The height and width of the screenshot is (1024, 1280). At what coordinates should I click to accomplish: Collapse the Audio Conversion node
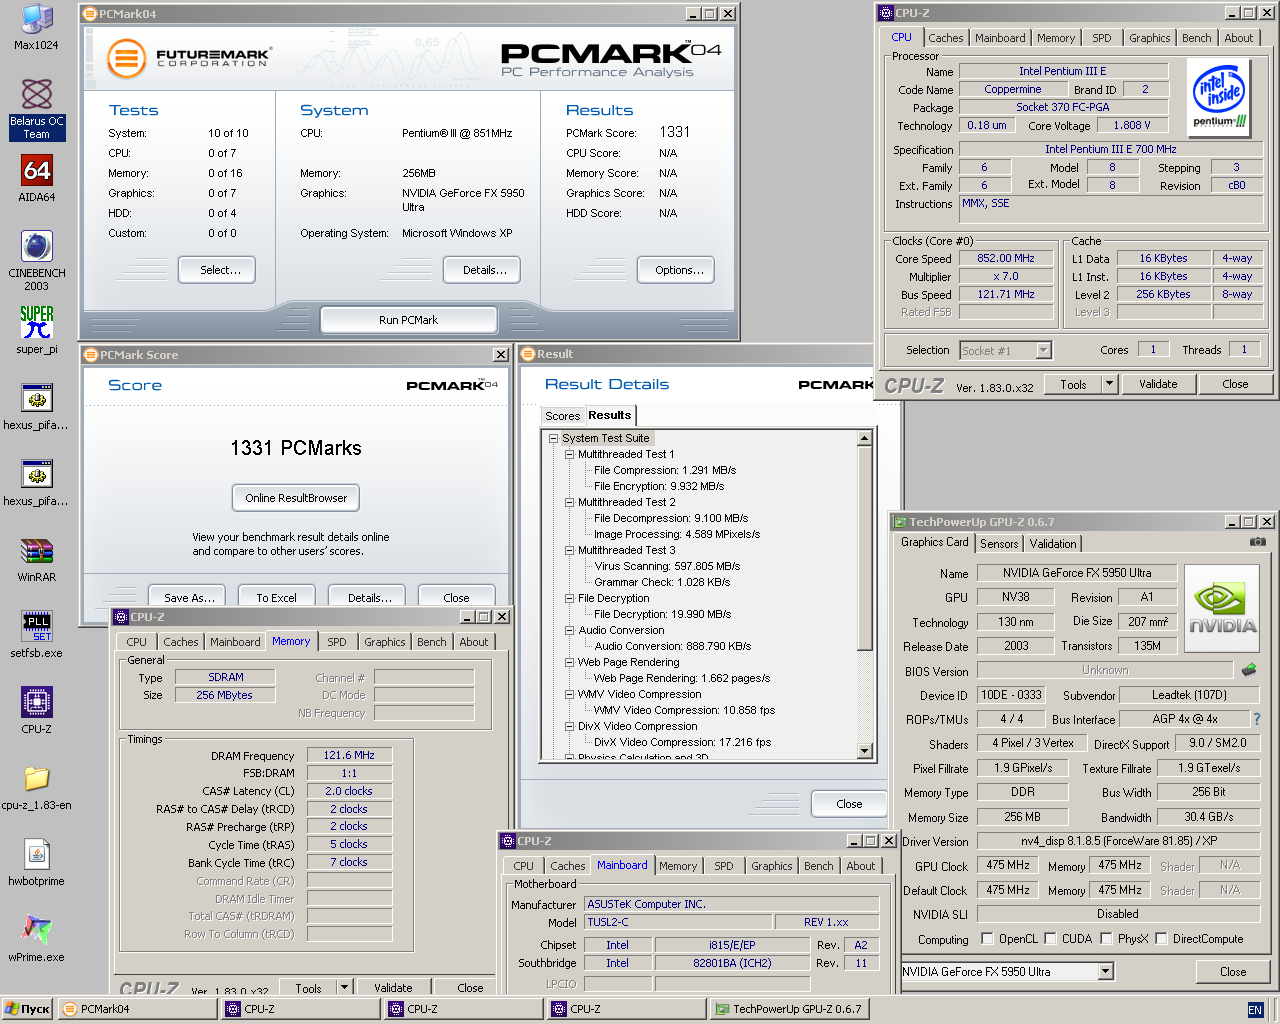tap(569, 630)
